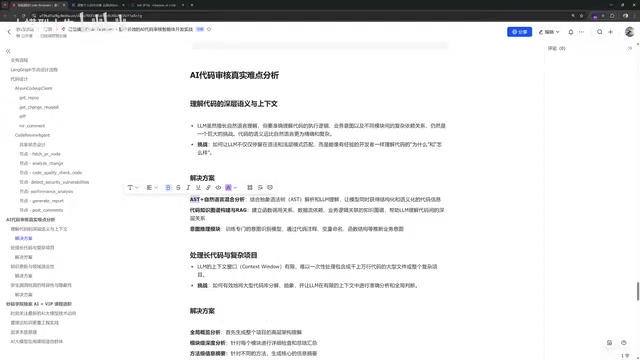Select get_repos outline entry
This screenshot has width=640, height=360.
tap(29, 98)
